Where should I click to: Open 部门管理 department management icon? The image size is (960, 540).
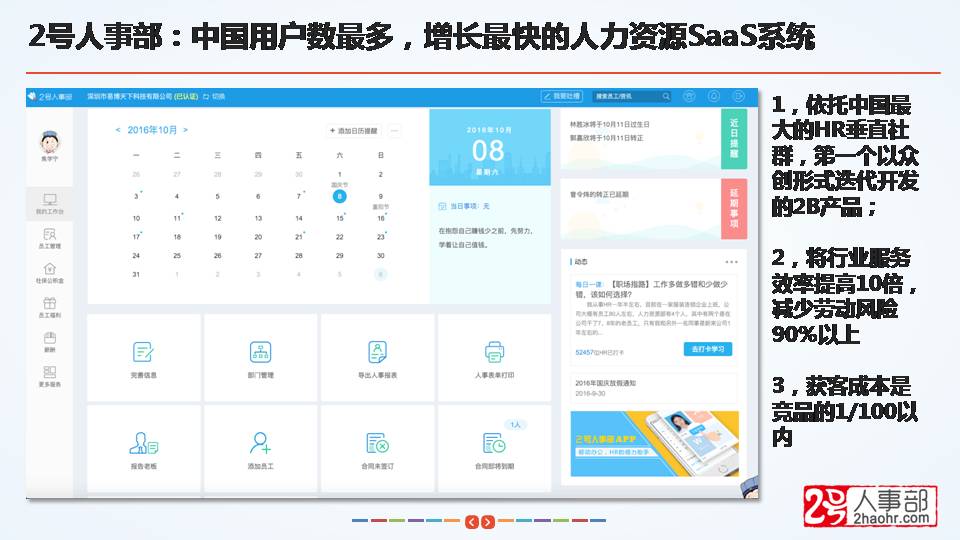(260, 352)
